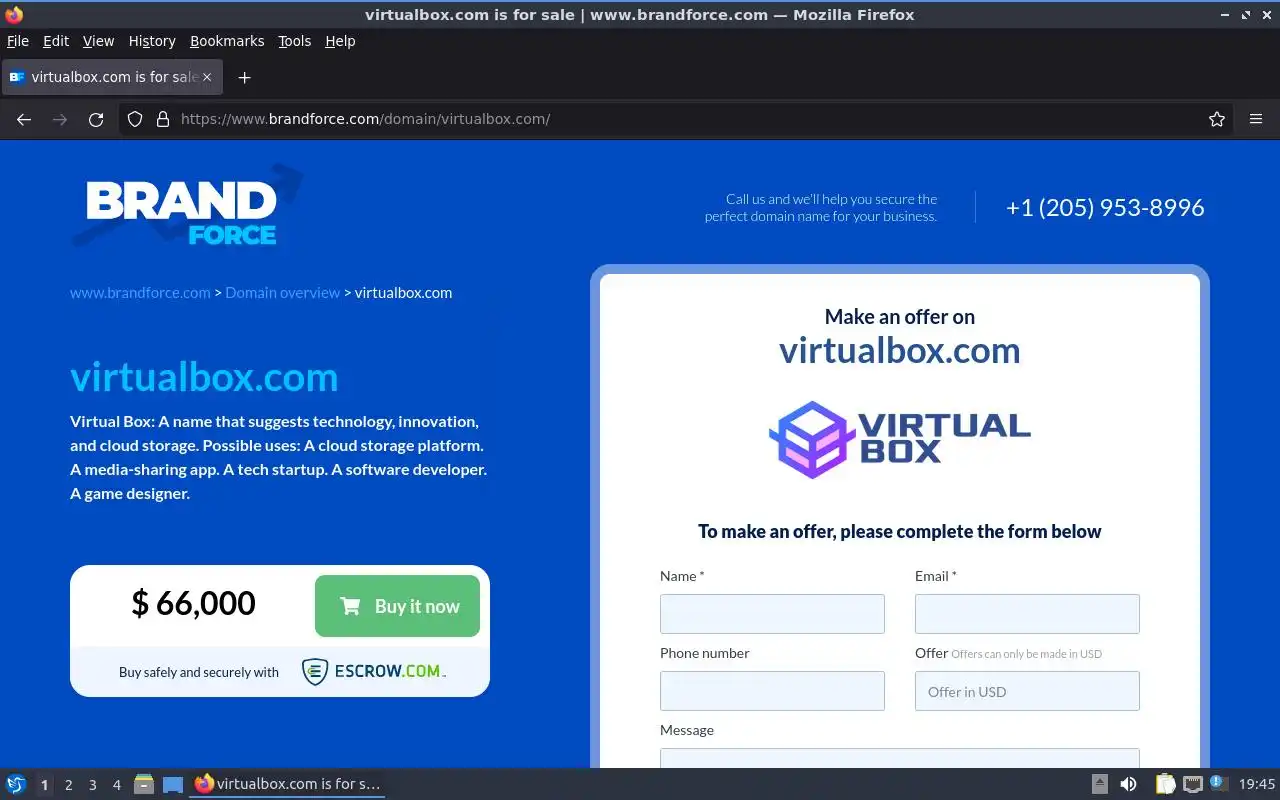
Task: Click the $ 66,000 price text
Action: [x=193, y=603]
